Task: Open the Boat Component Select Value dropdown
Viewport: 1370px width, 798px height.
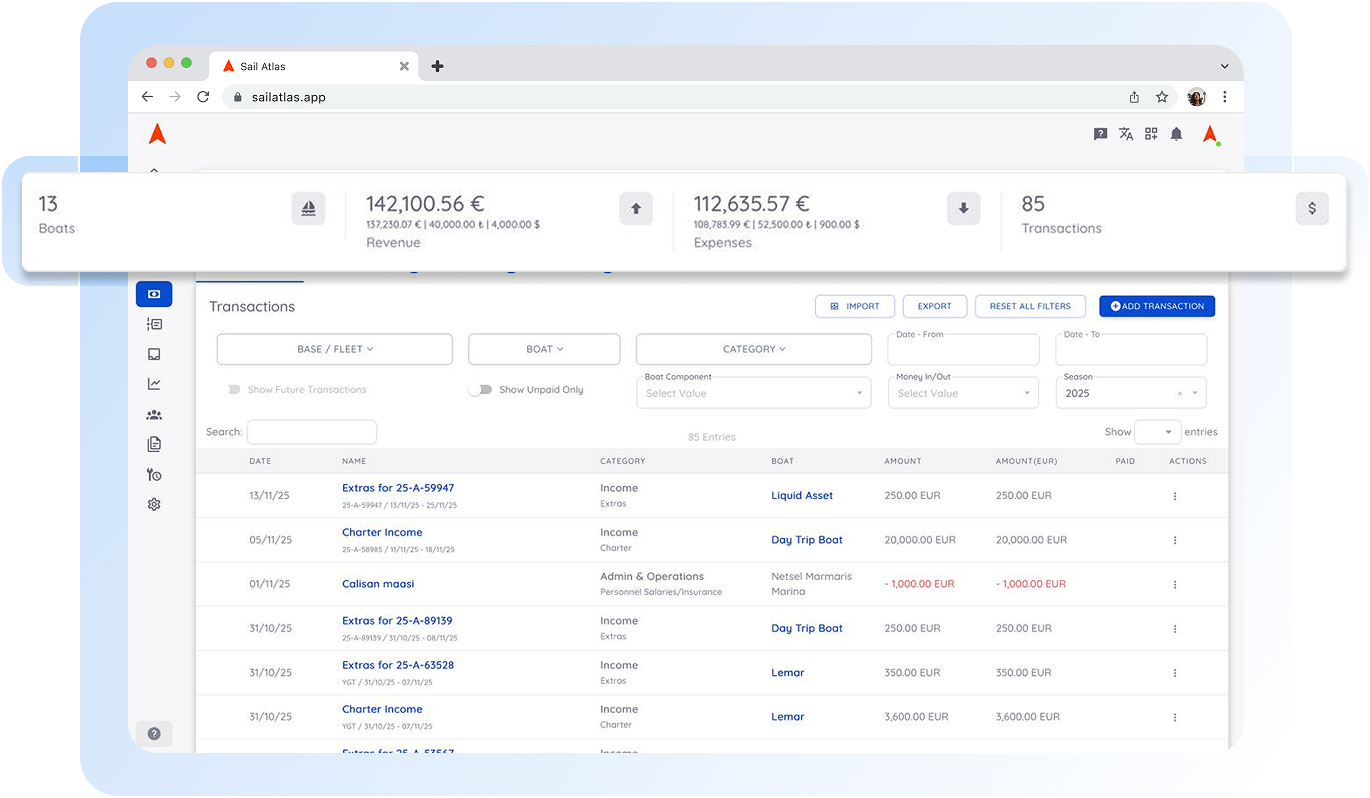Action: [753, 393]
